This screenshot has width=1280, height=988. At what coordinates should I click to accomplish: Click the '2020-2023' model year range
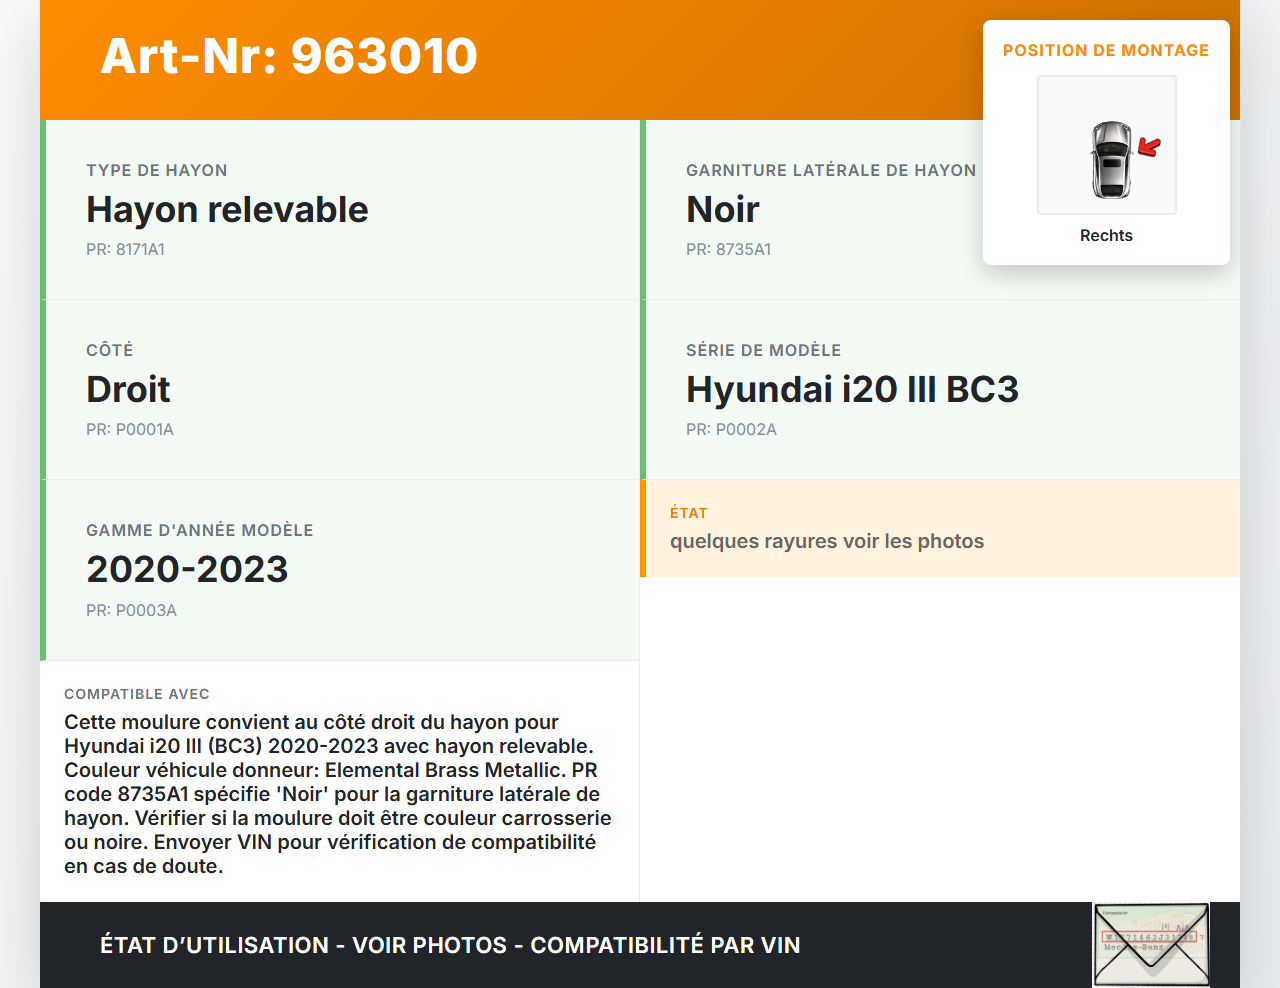click(187, 570)
